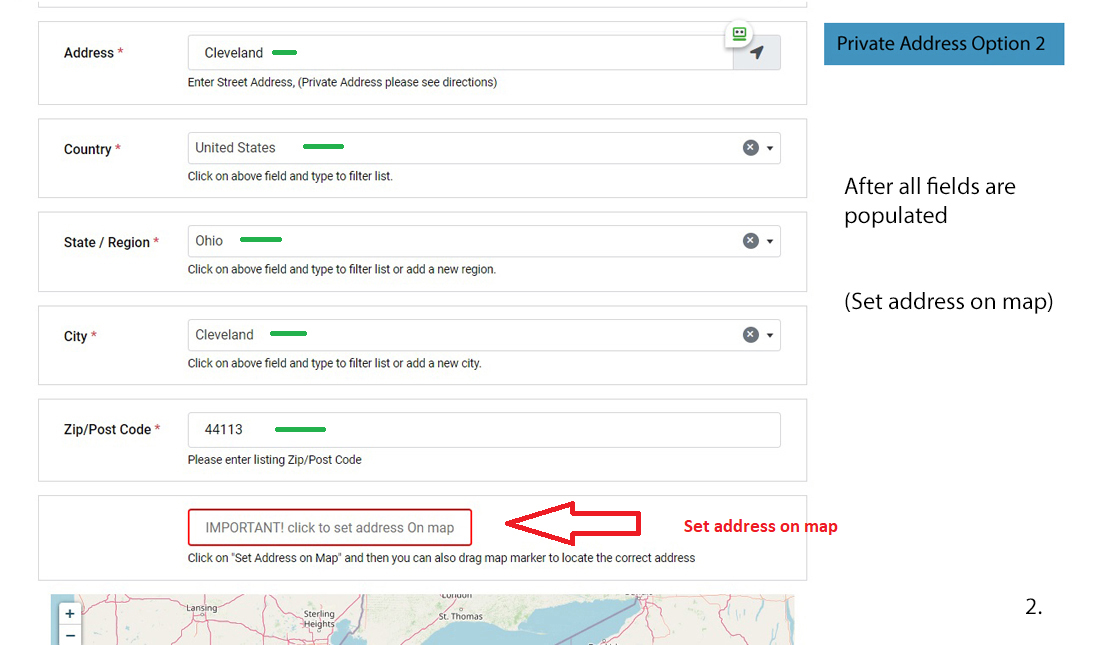Zoom in on the map
This screenshot has height=645, width=1100.
click(x=70, y=613)
